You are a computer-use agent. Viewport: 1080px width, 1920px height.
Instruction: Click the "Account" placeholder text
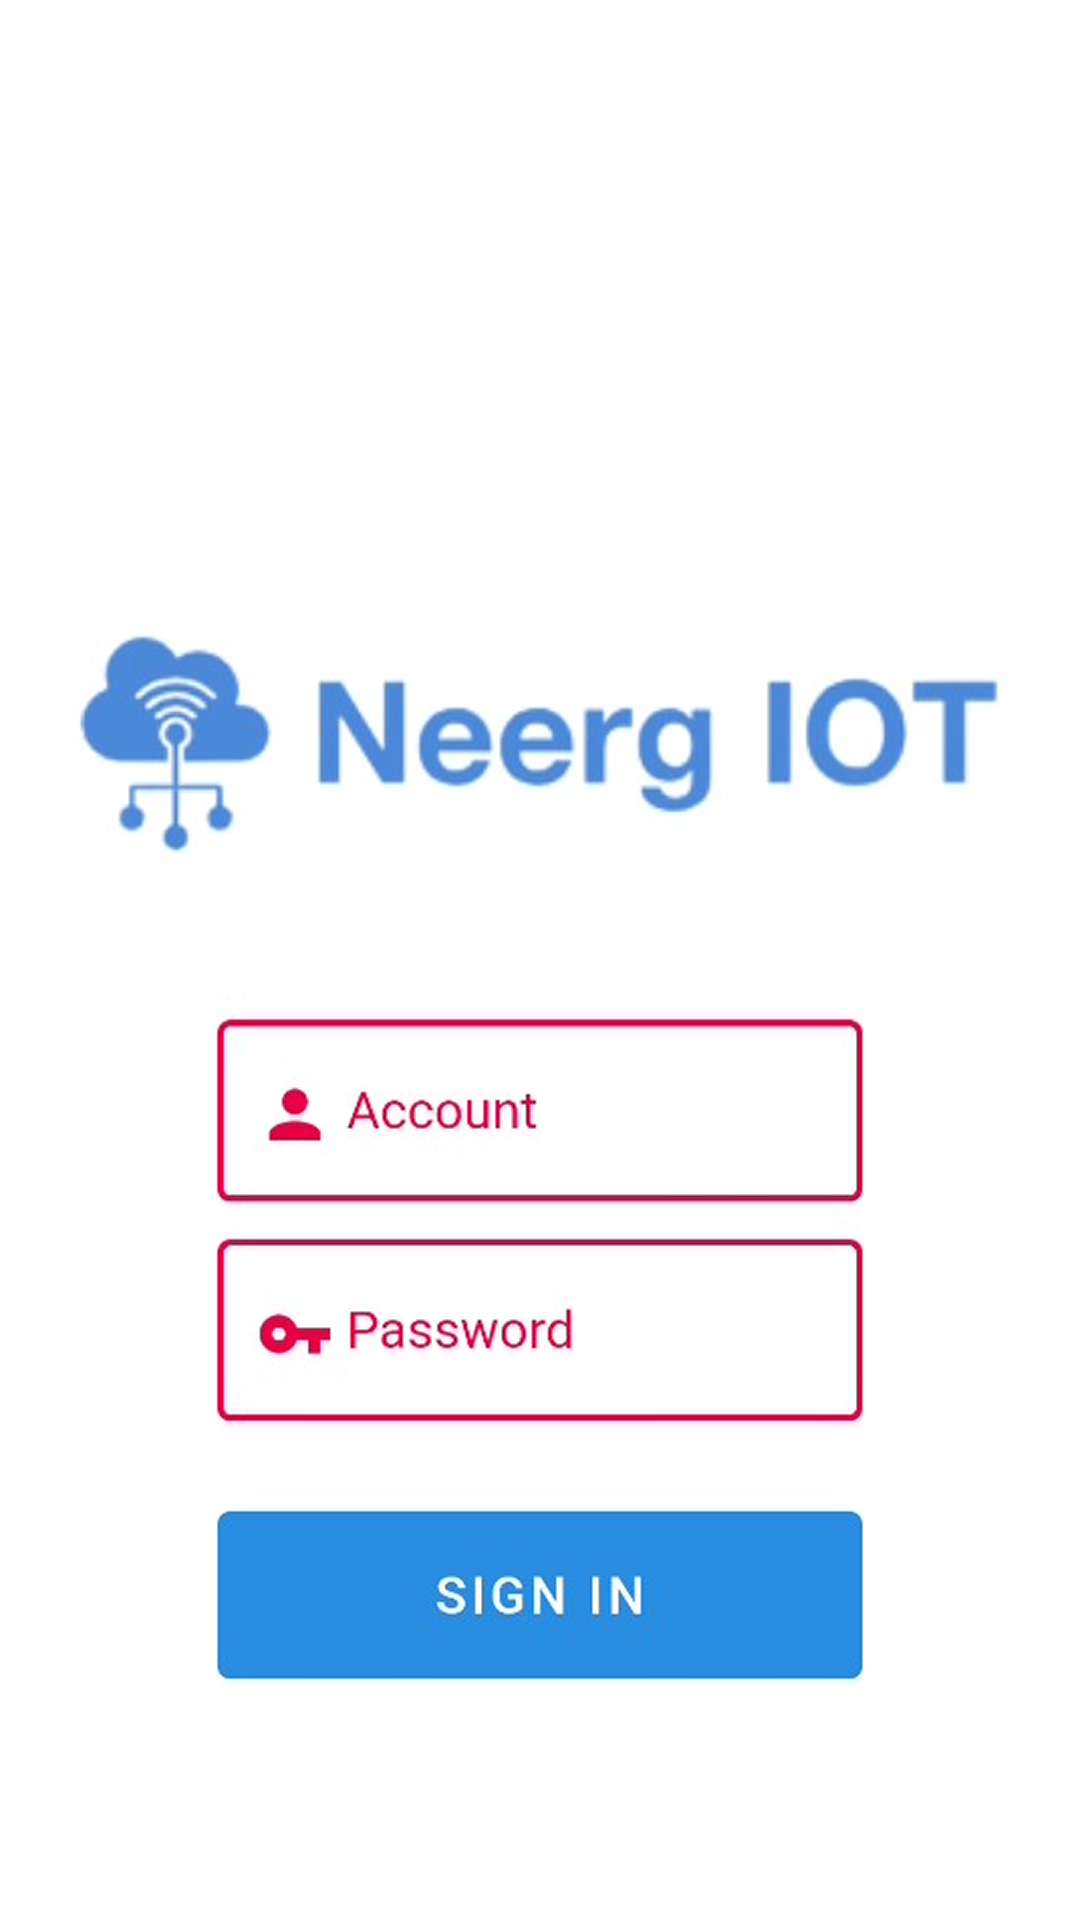tap(442, 1111)
